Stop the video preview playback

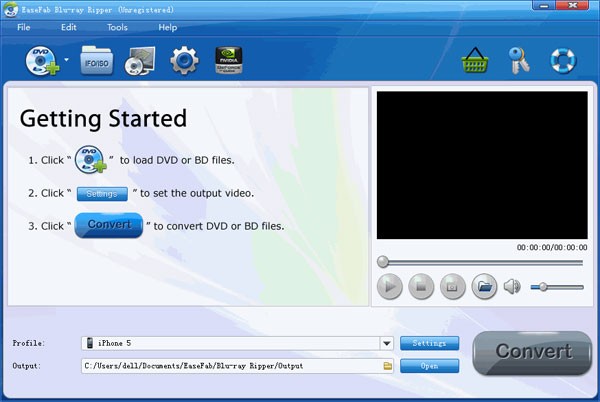click(x=421, y=287)
